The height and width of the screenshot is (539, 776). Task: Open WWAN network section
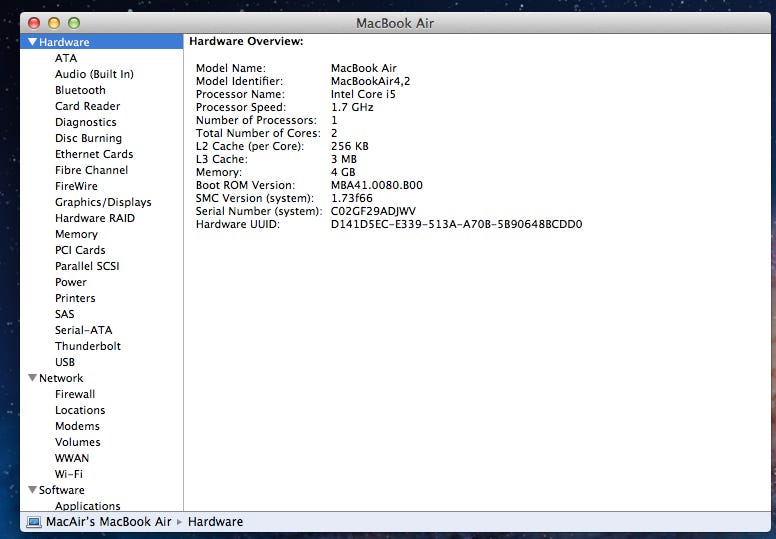[x=72, y=458]
